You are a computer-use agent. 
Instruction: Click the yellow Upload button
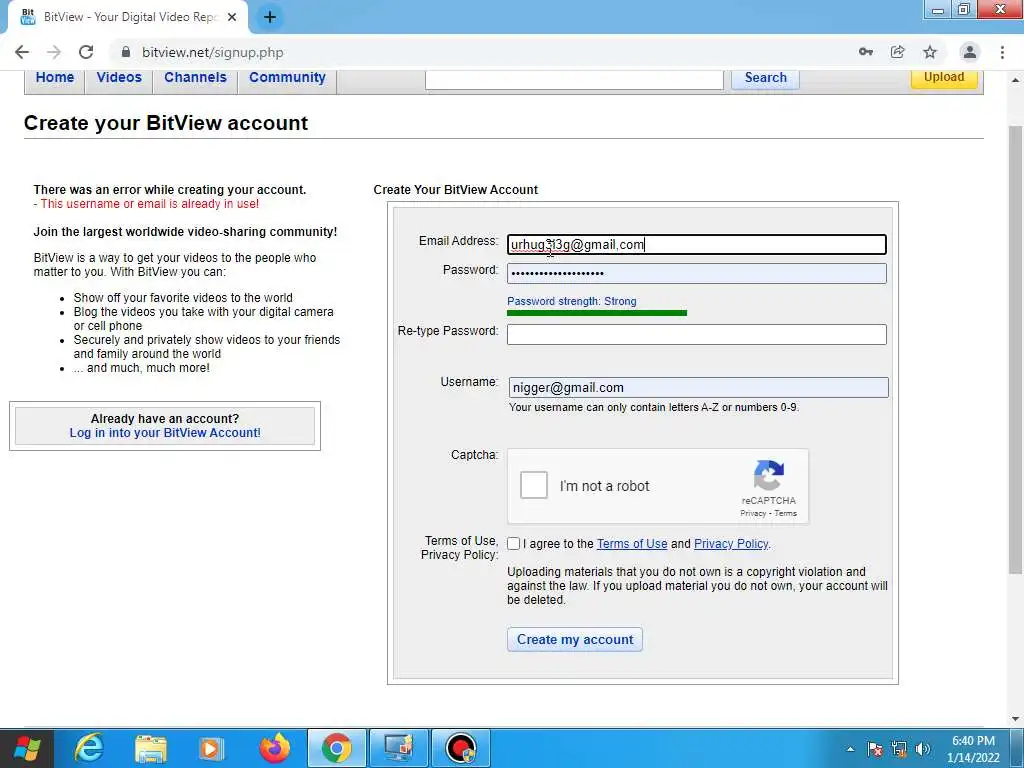(944, 77)
